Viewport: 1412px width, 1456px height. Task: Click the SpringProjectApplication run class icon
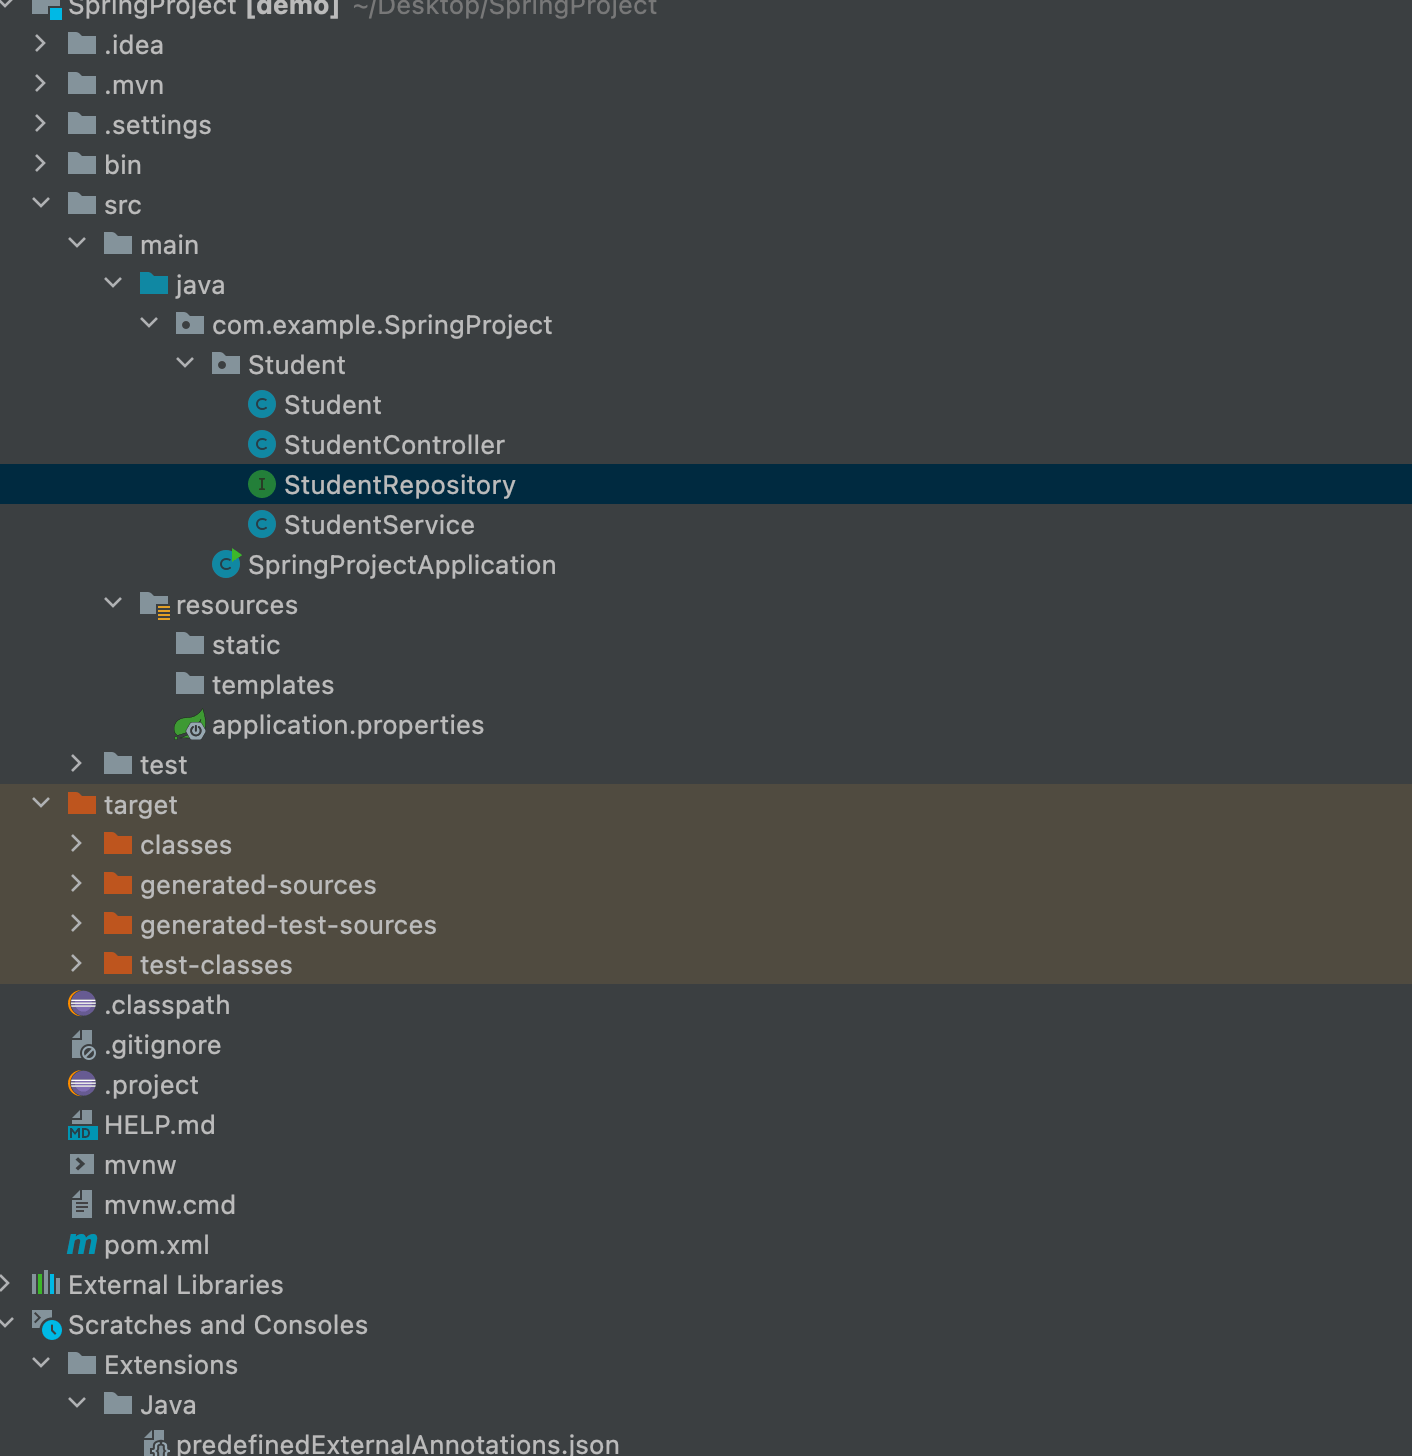225,564
